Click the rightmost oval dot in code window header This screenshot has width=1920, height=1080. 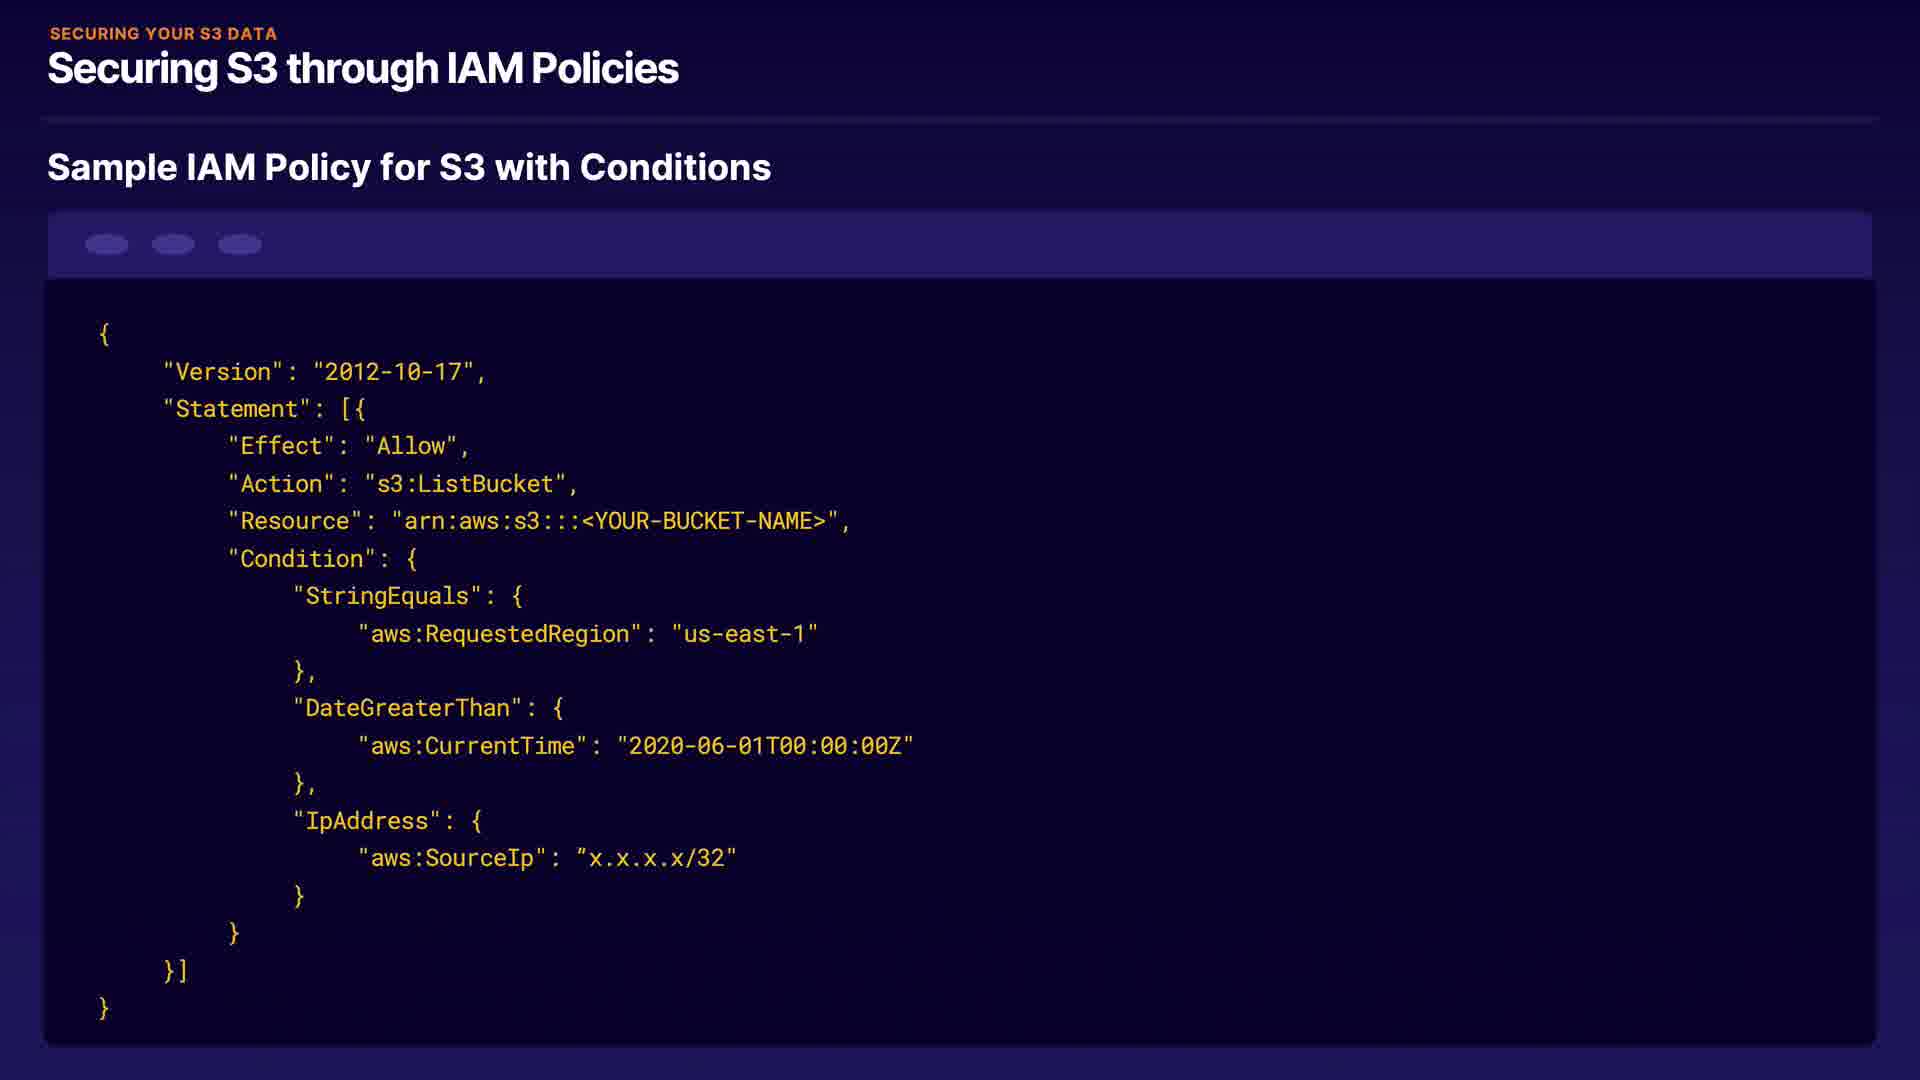point(240,245)
